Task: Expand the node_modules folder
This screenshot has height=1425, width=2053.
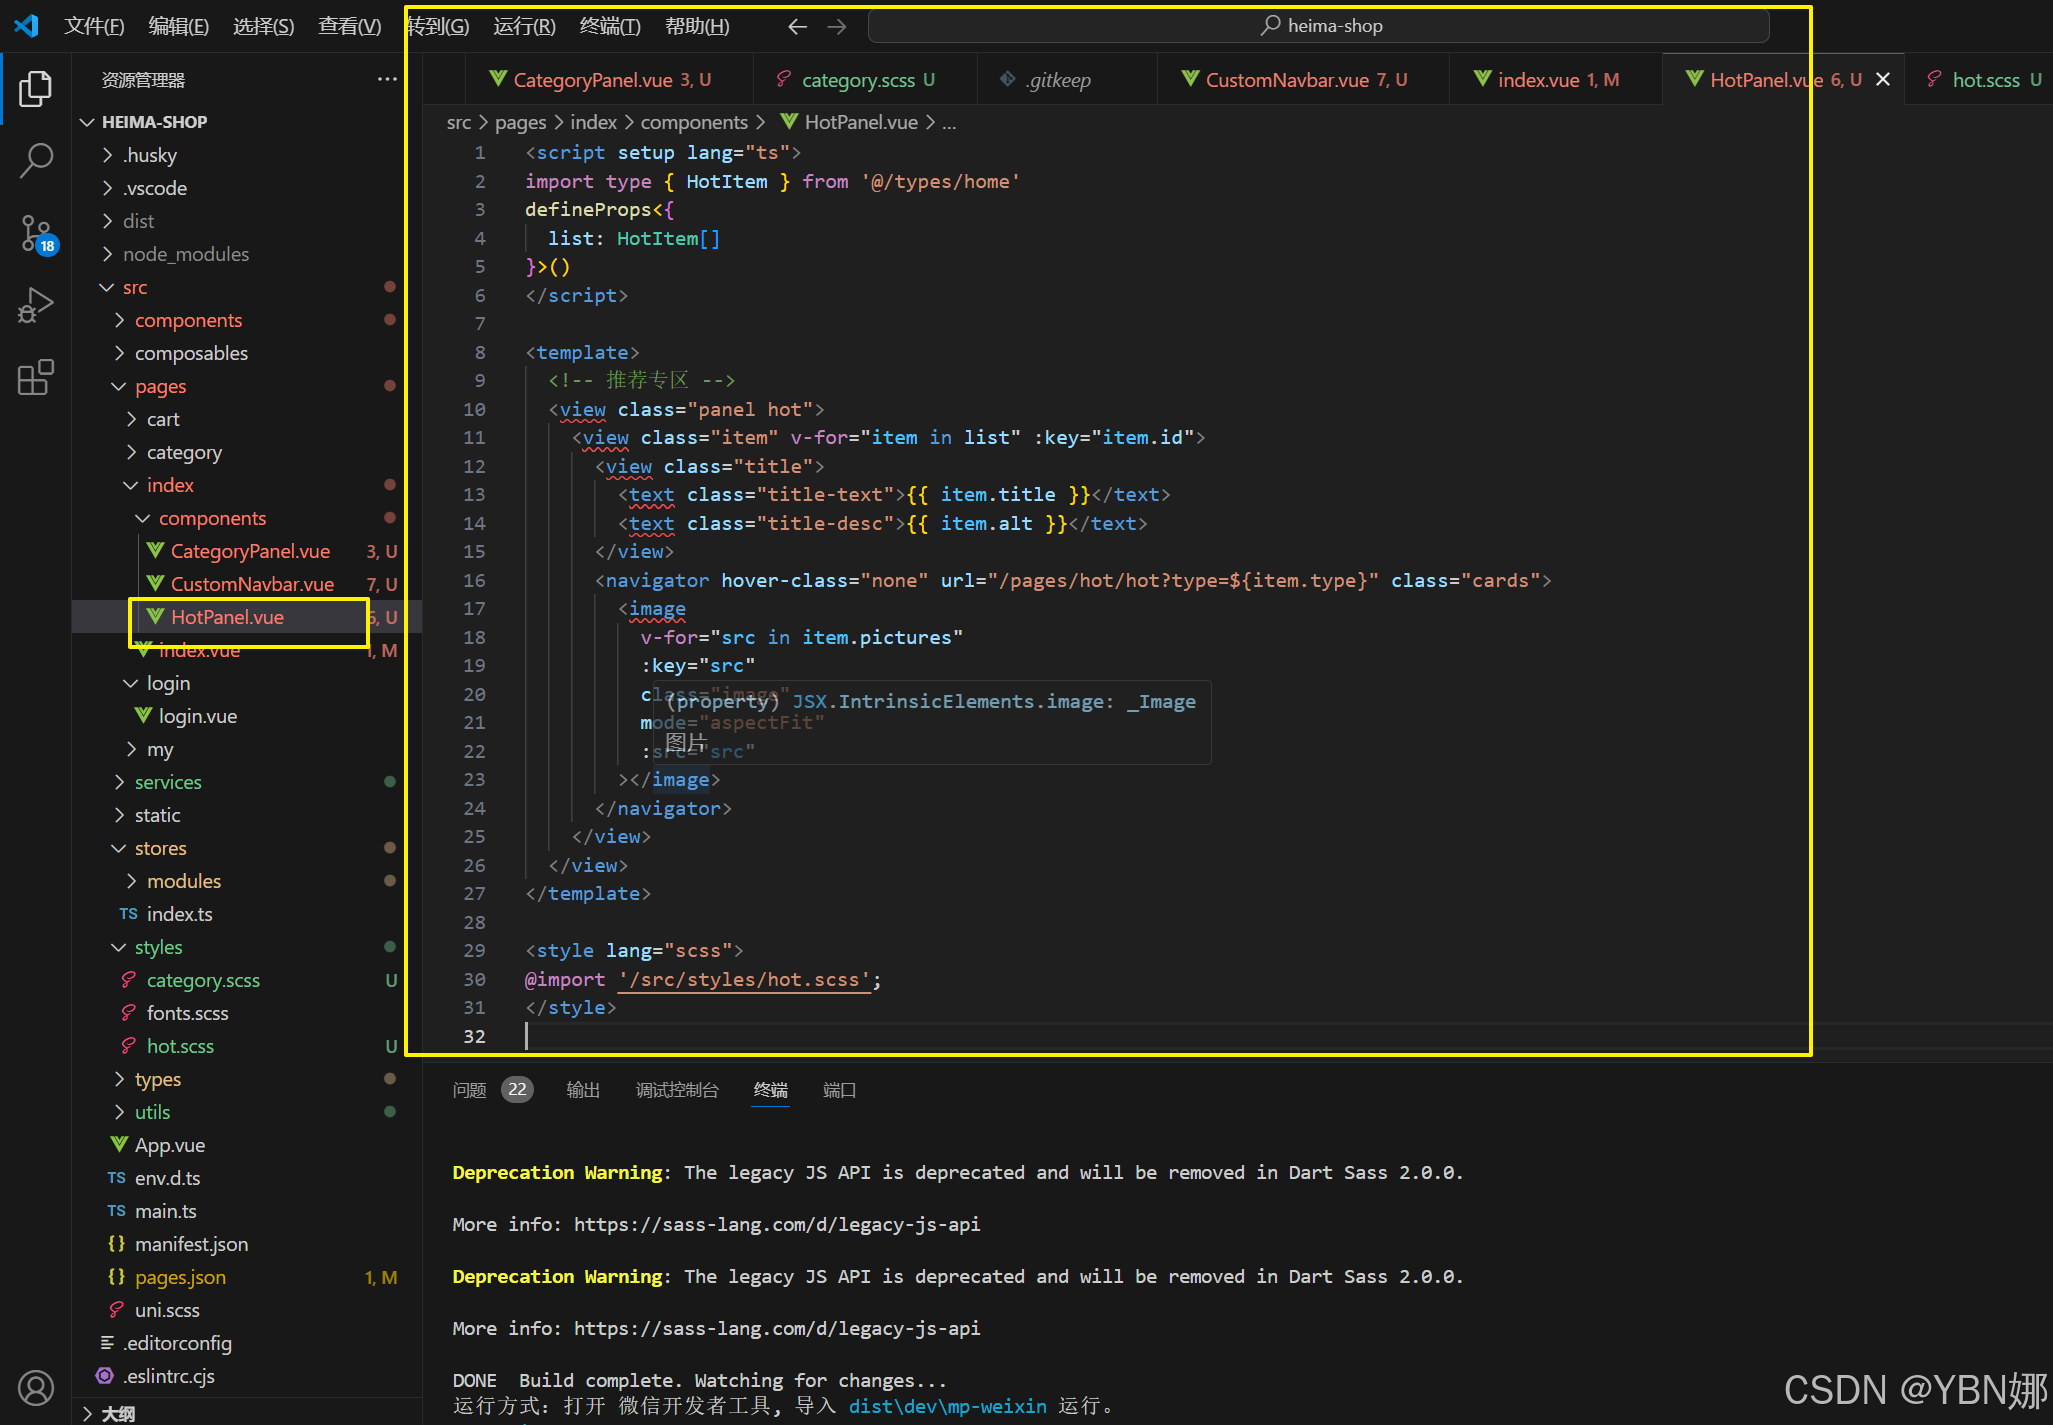Action: [185, 254]
